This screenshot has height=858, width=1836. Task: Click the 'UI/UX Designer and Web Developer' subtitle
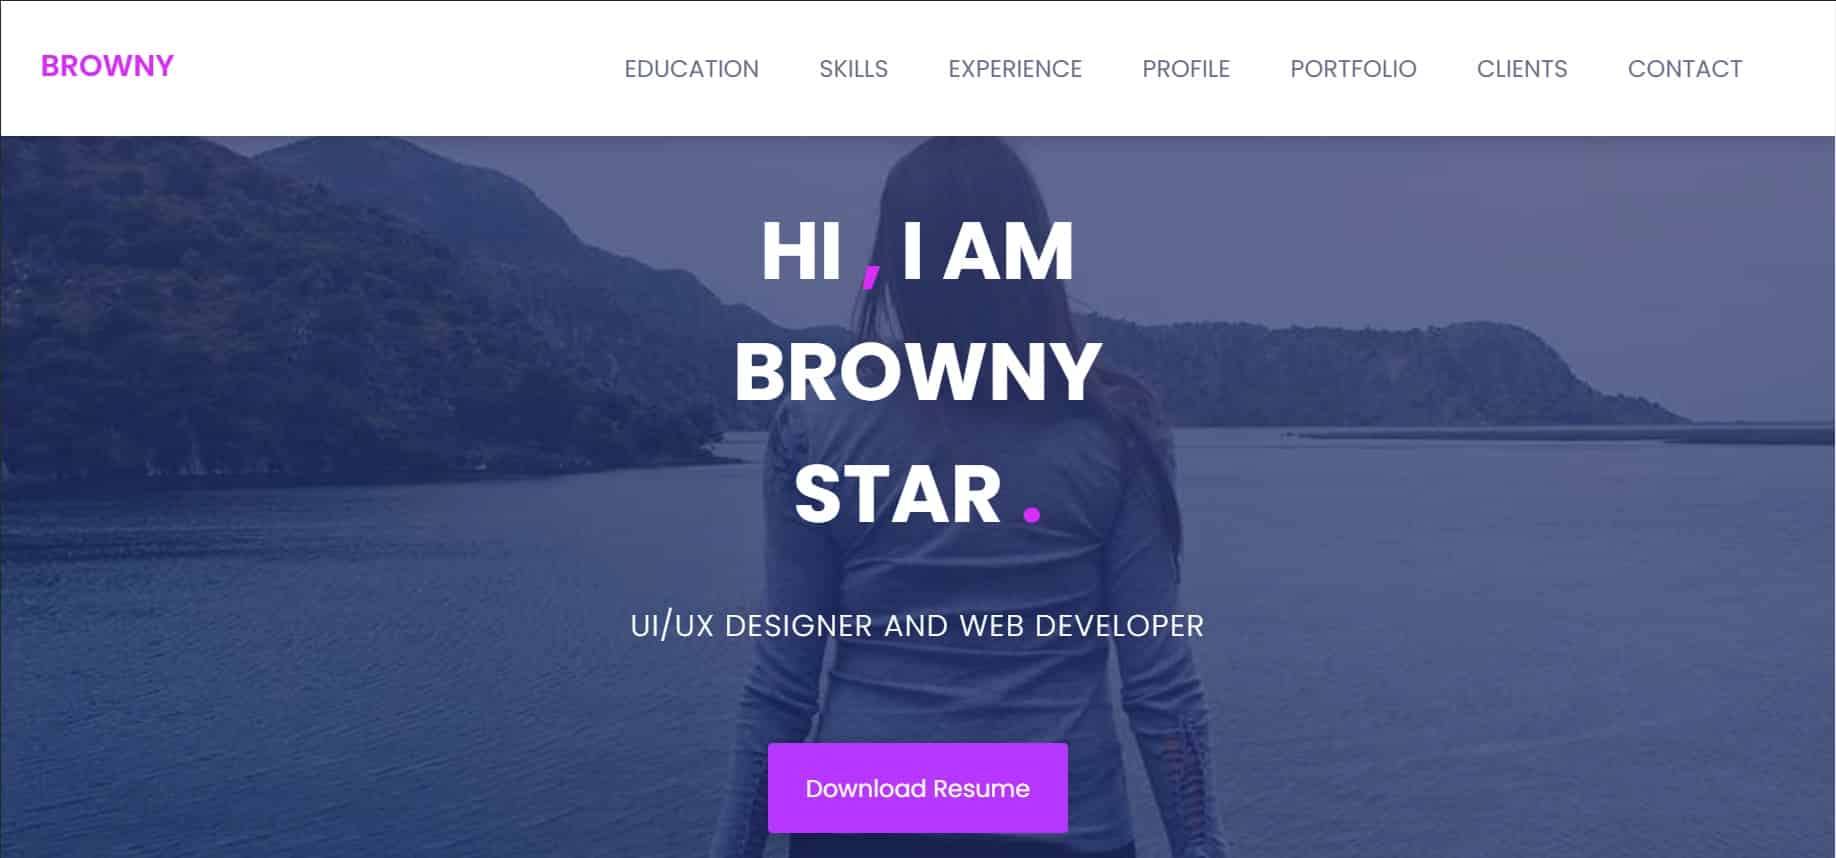917,626
